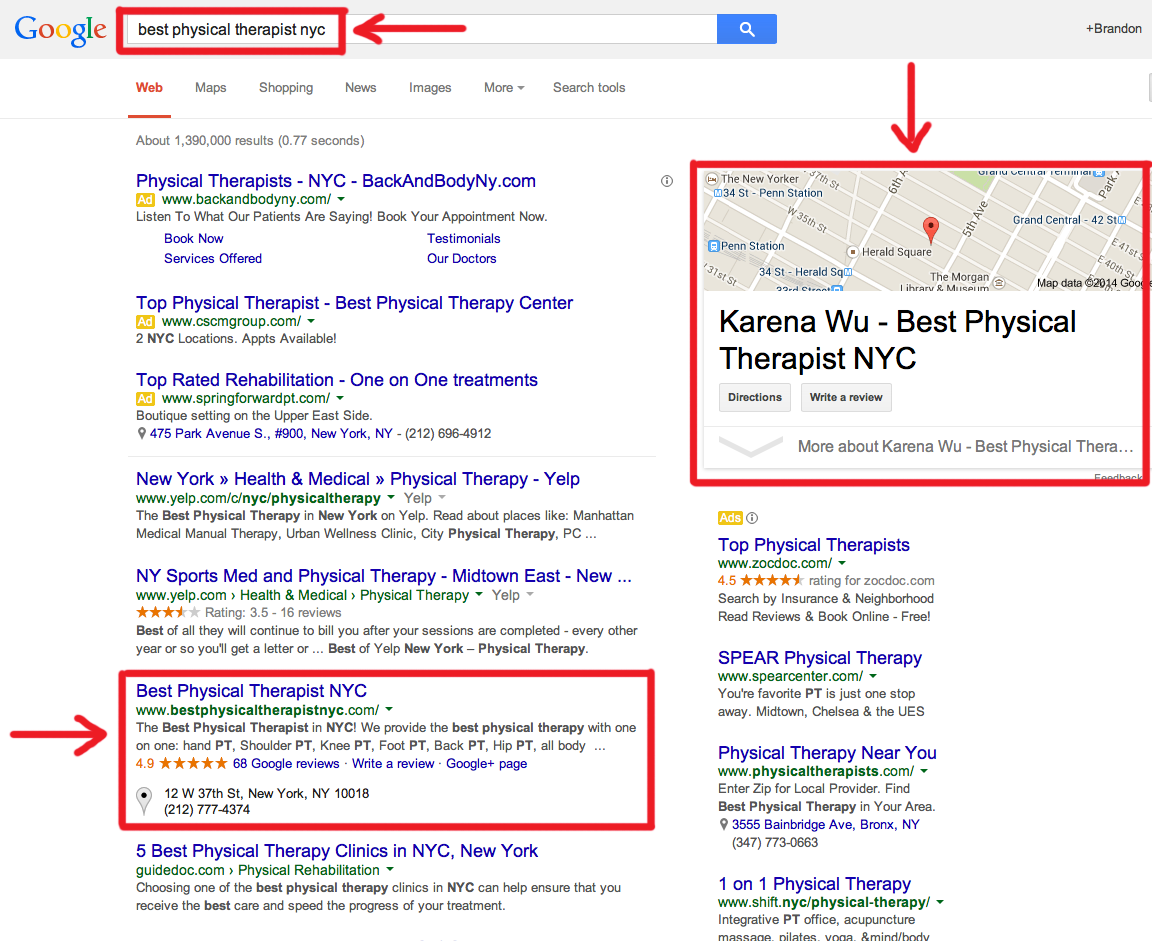Click the 4.9 star rating for Best Physical Therapist NYC
Screen dimensions: 1152x941
coord(193,763)
